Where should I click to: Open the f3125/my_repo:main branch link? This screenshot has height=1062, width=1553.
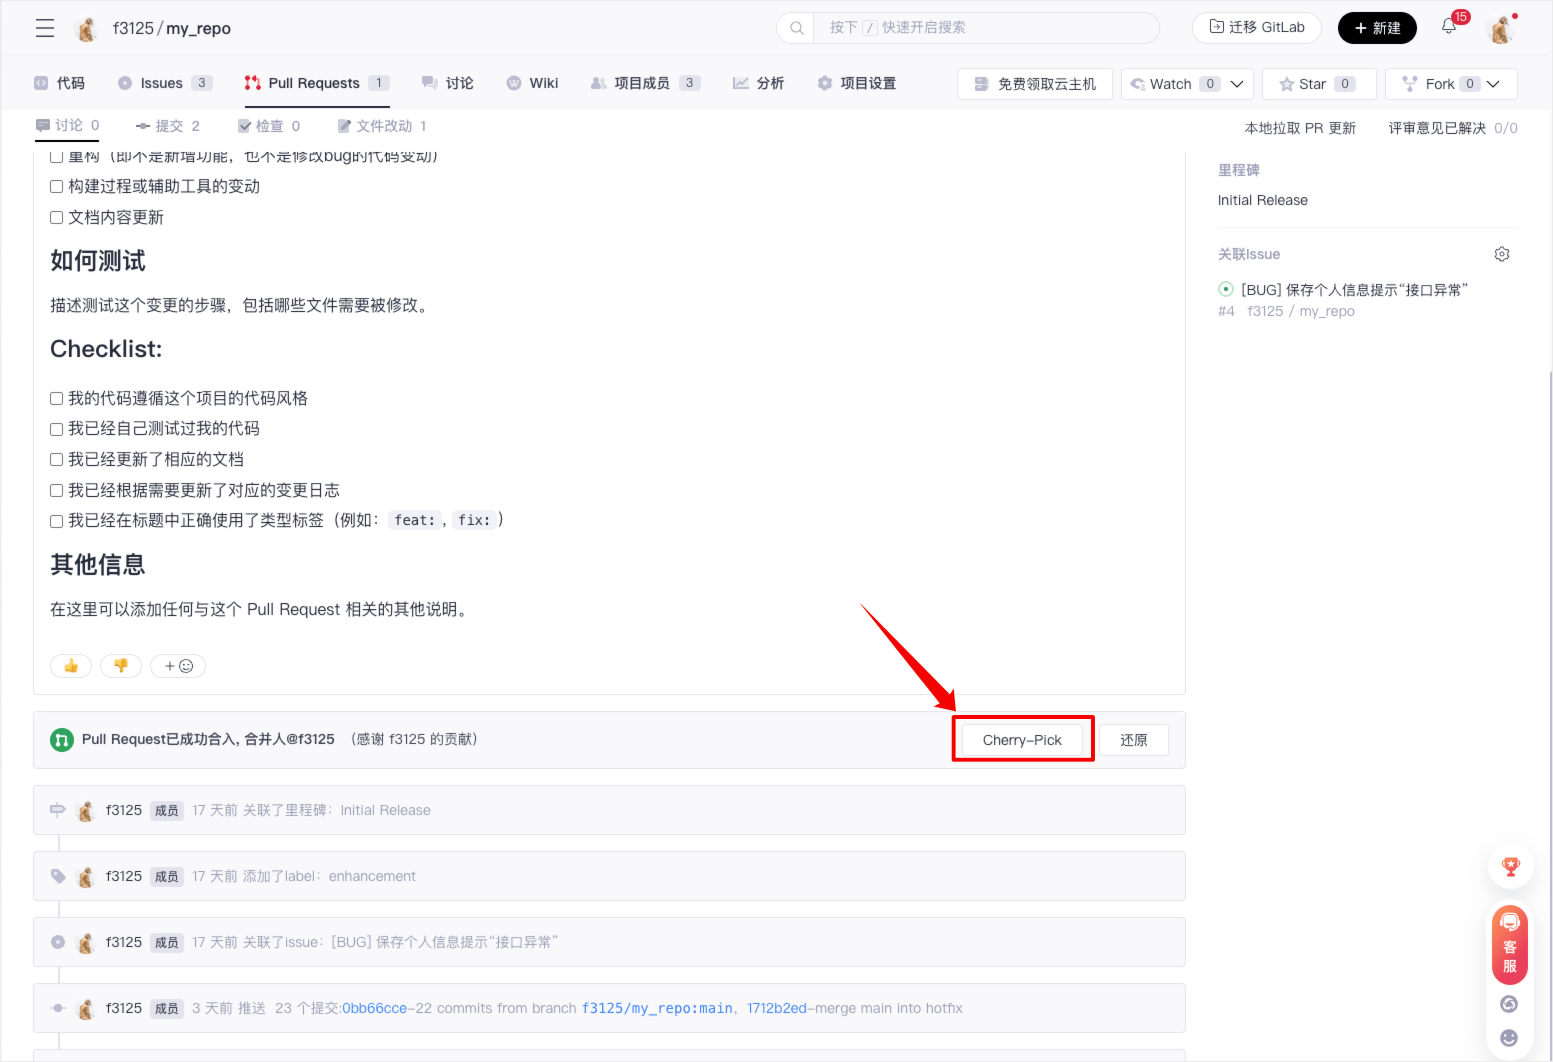[657, 1008]
